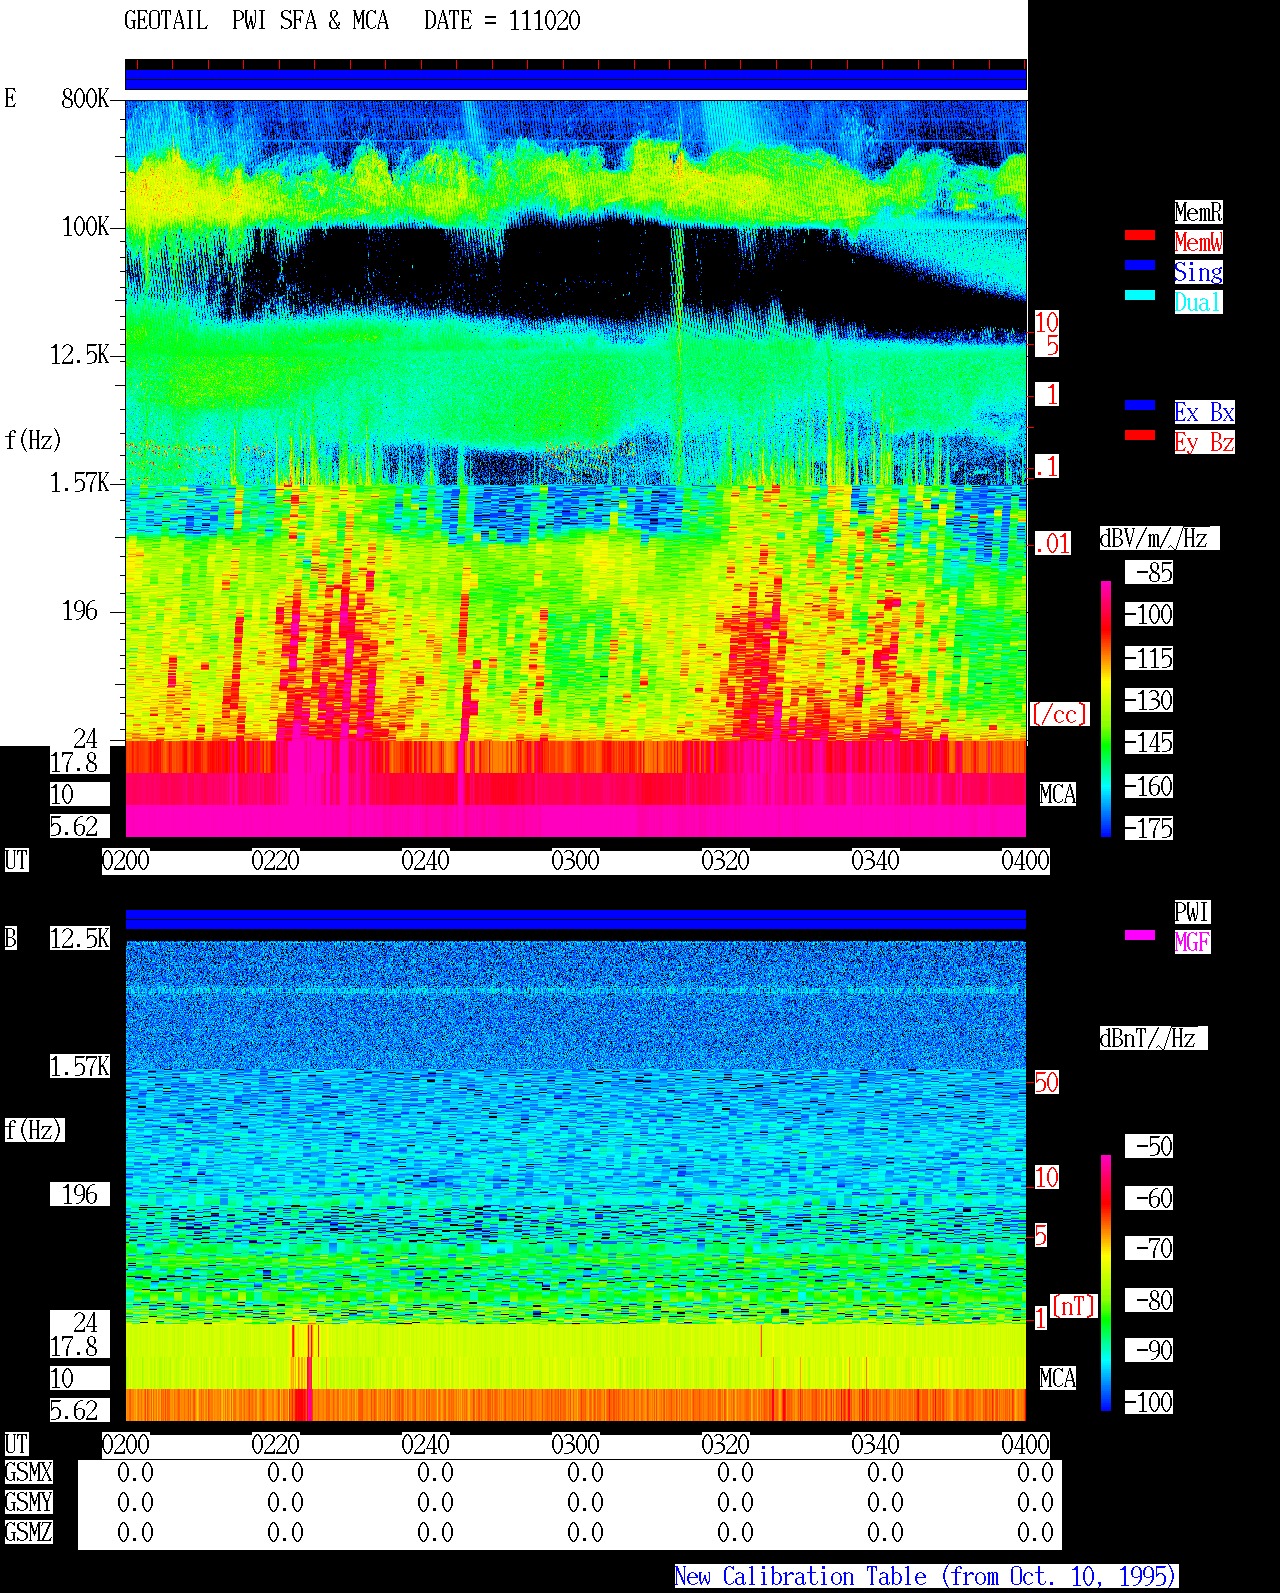
Task: Click the 0220 UT tick of lower panel
Action: (275, 1445)
